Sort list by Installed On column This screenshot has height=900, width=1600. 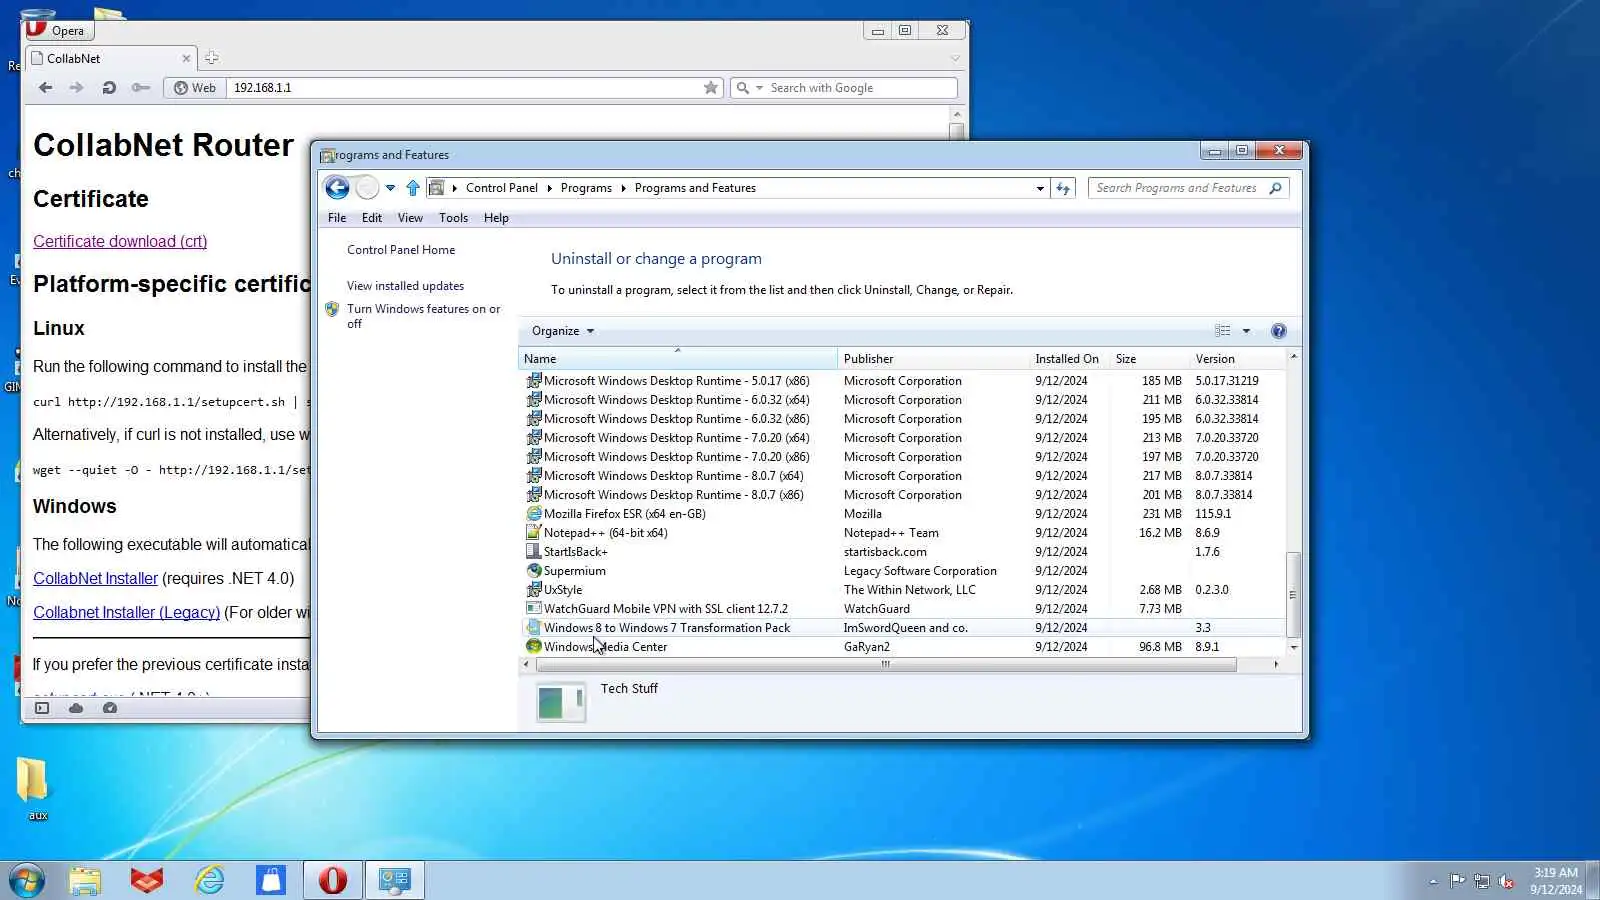pyautogui.click(x=1069, y=359)
